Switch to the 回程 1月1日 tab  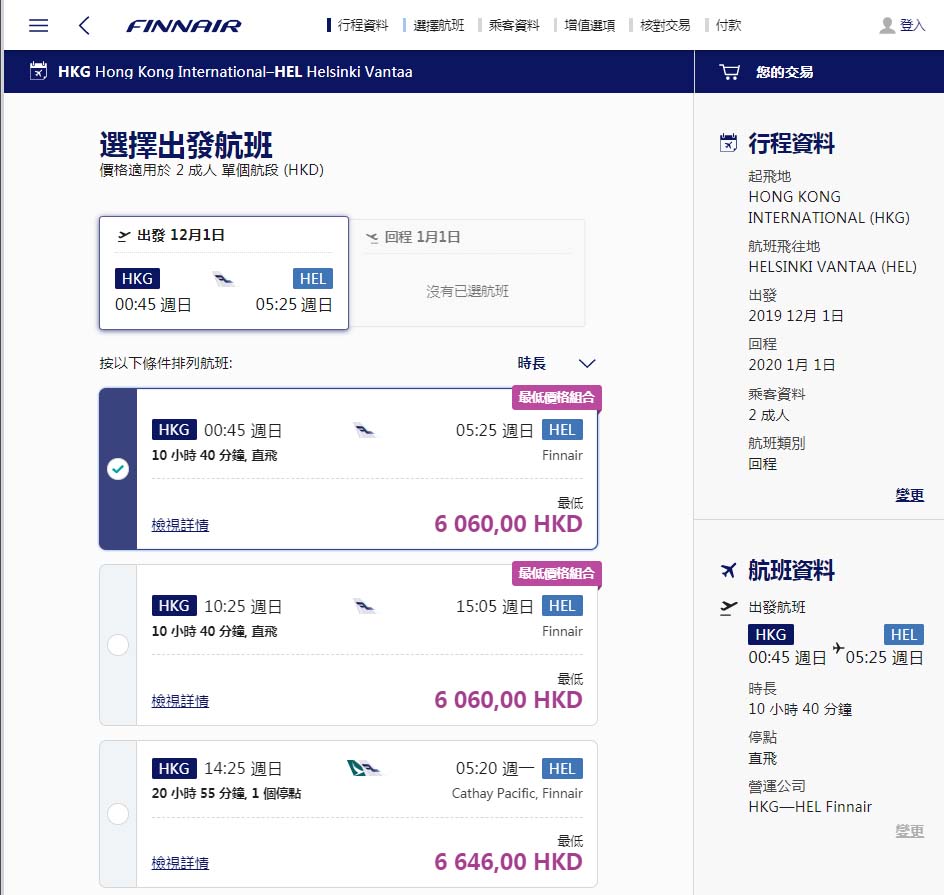point(467,273)
